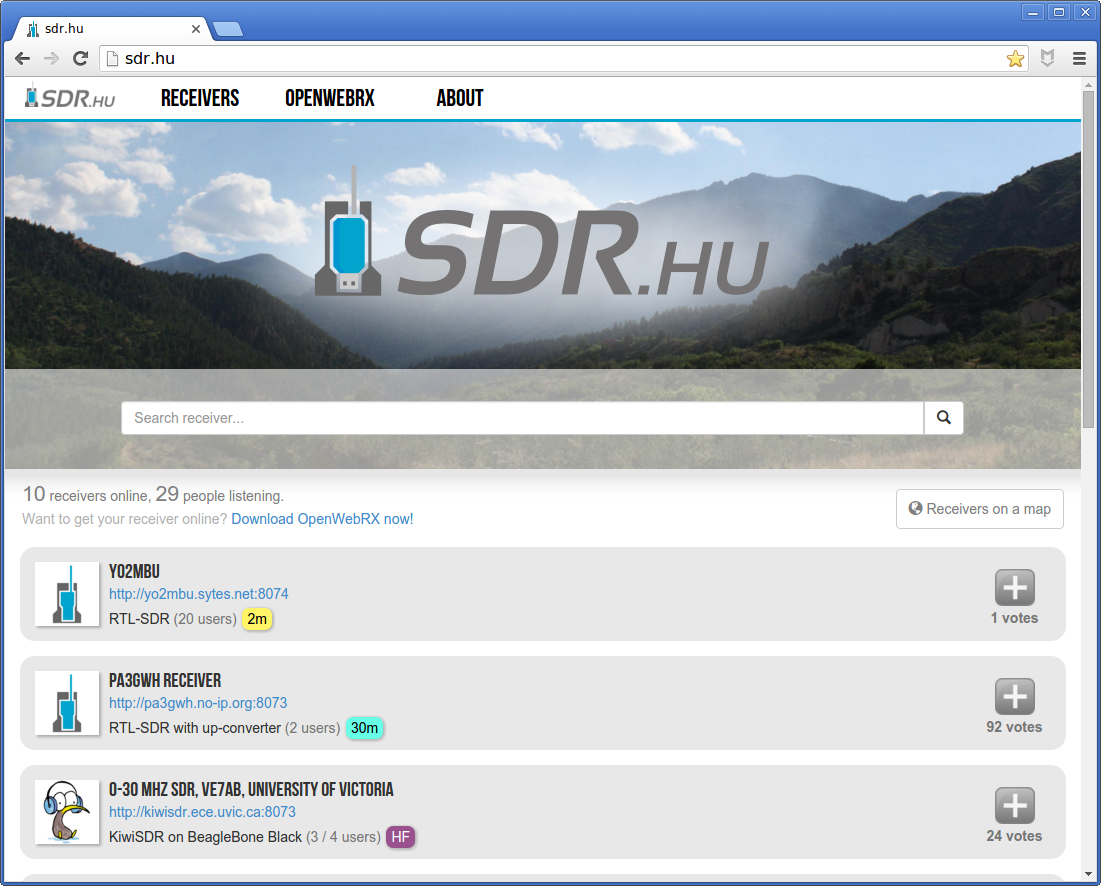This screenshot has height=886, width=1101.
Task: Open the browser hamburger menu
Action: click(x=1079, y=58)
